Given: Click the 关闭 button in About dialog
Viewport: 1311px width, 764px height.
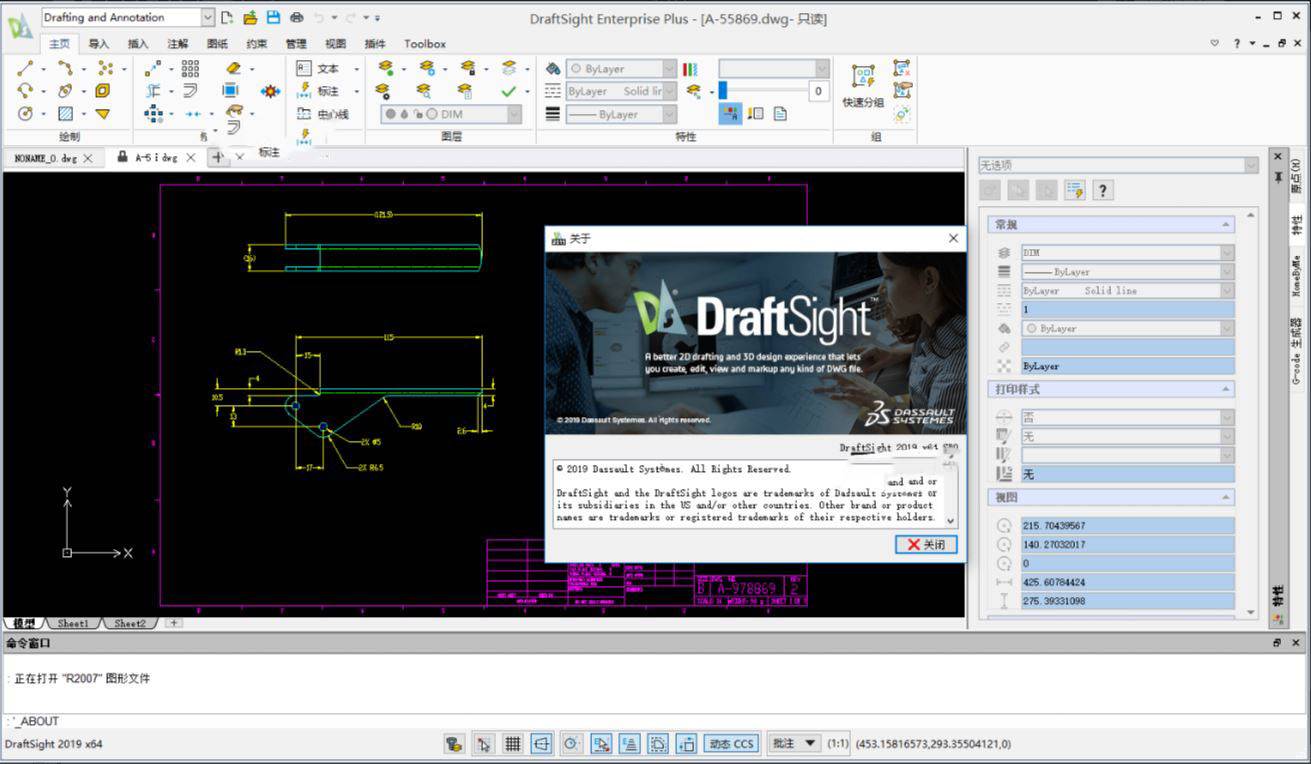Looking at the screenshot, I should tap(926, 545).
